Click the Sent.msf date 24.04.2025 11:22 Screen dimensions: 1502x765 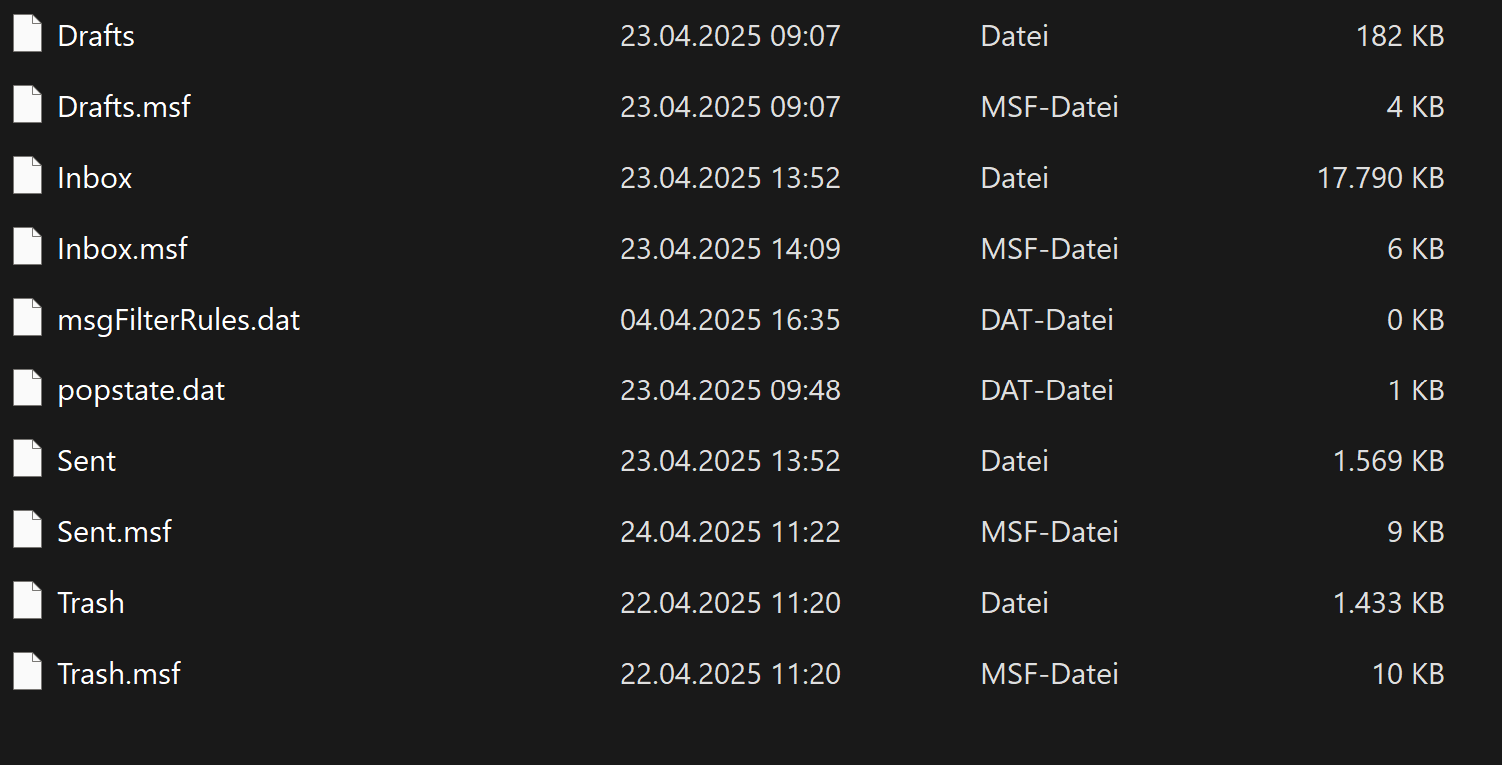click(730, 532)
